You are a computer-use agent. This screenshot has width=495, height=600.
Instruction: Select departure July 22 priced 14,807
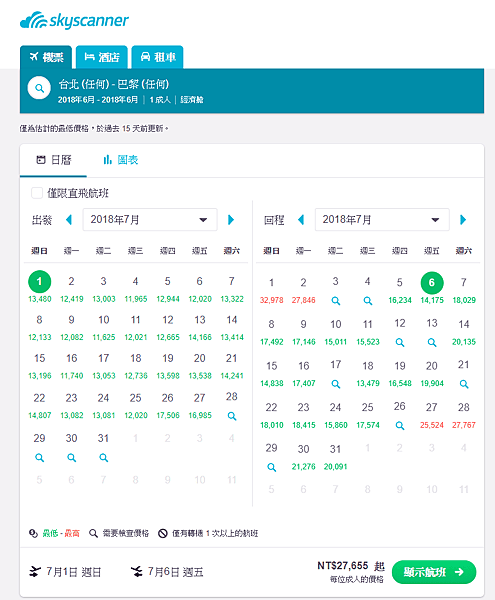[39, 406]
